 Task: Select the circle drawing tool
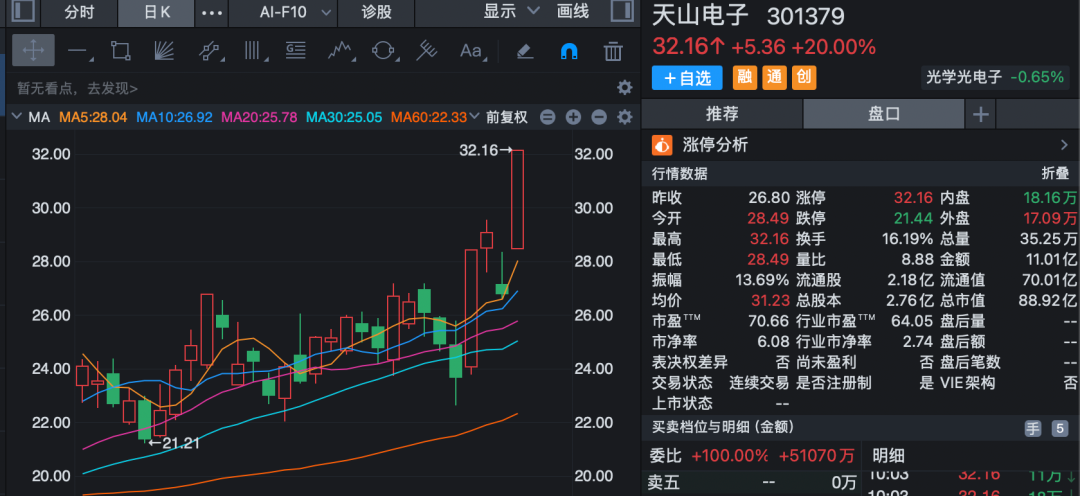(383, 50)
